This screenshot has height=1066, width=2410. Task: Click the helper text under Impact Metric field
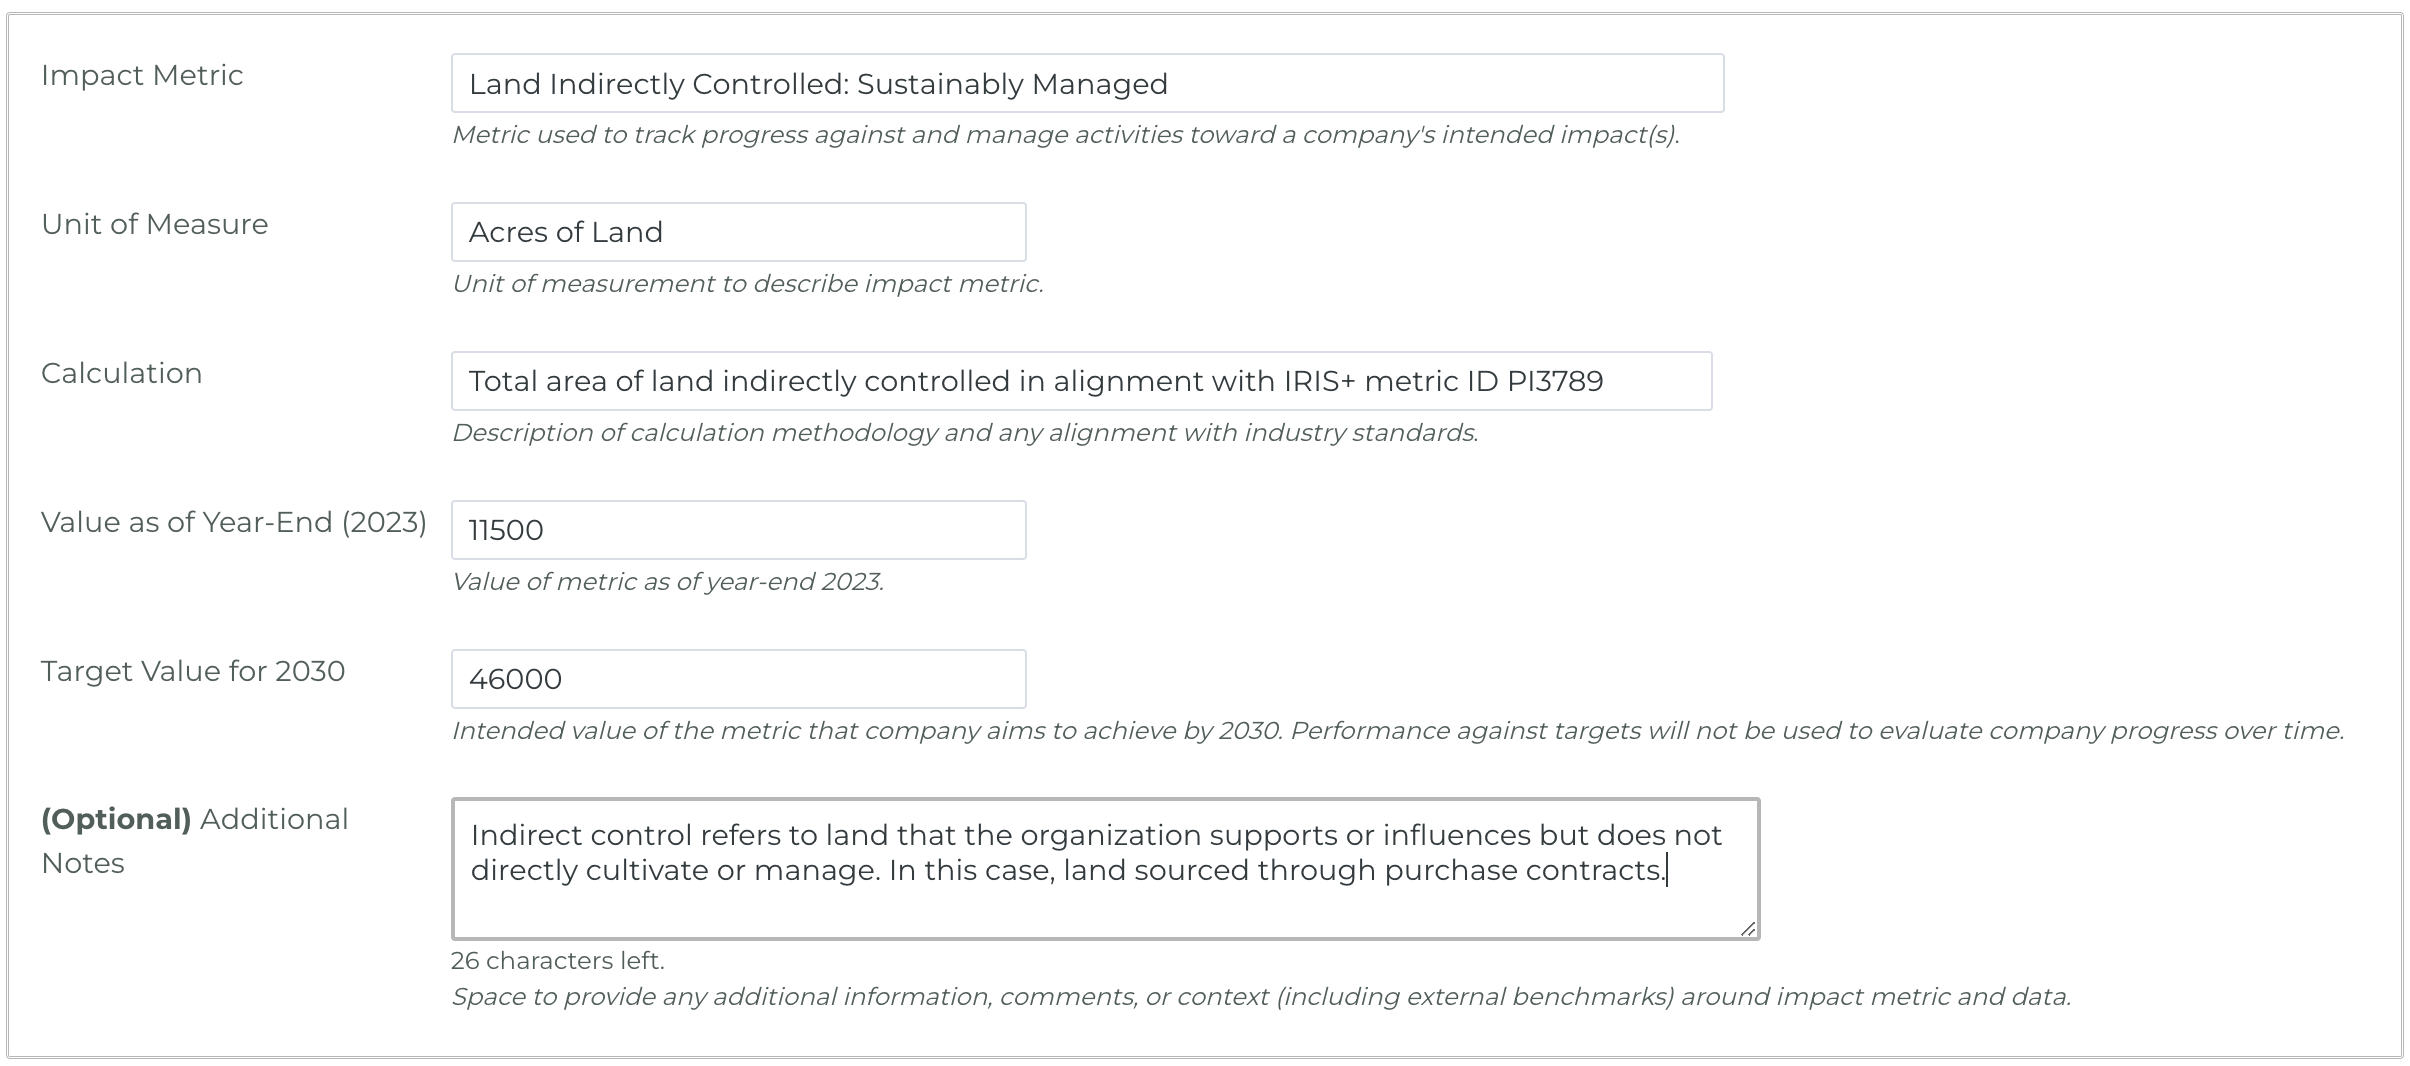1065,135
